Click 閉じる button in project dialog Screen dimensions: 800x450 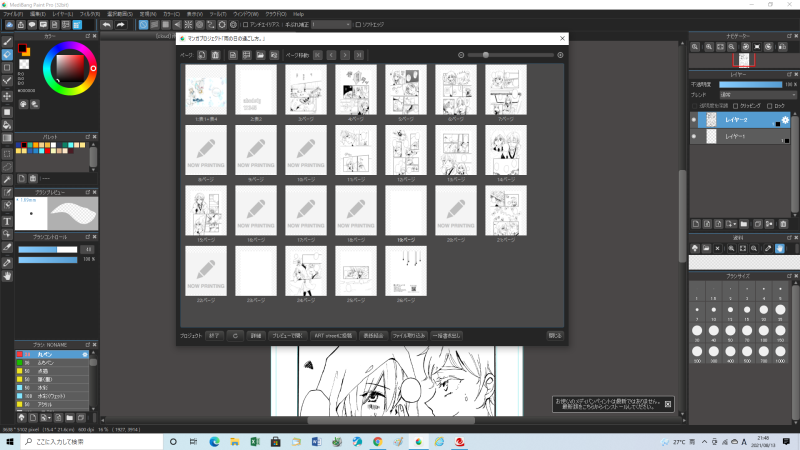[555, 336]
